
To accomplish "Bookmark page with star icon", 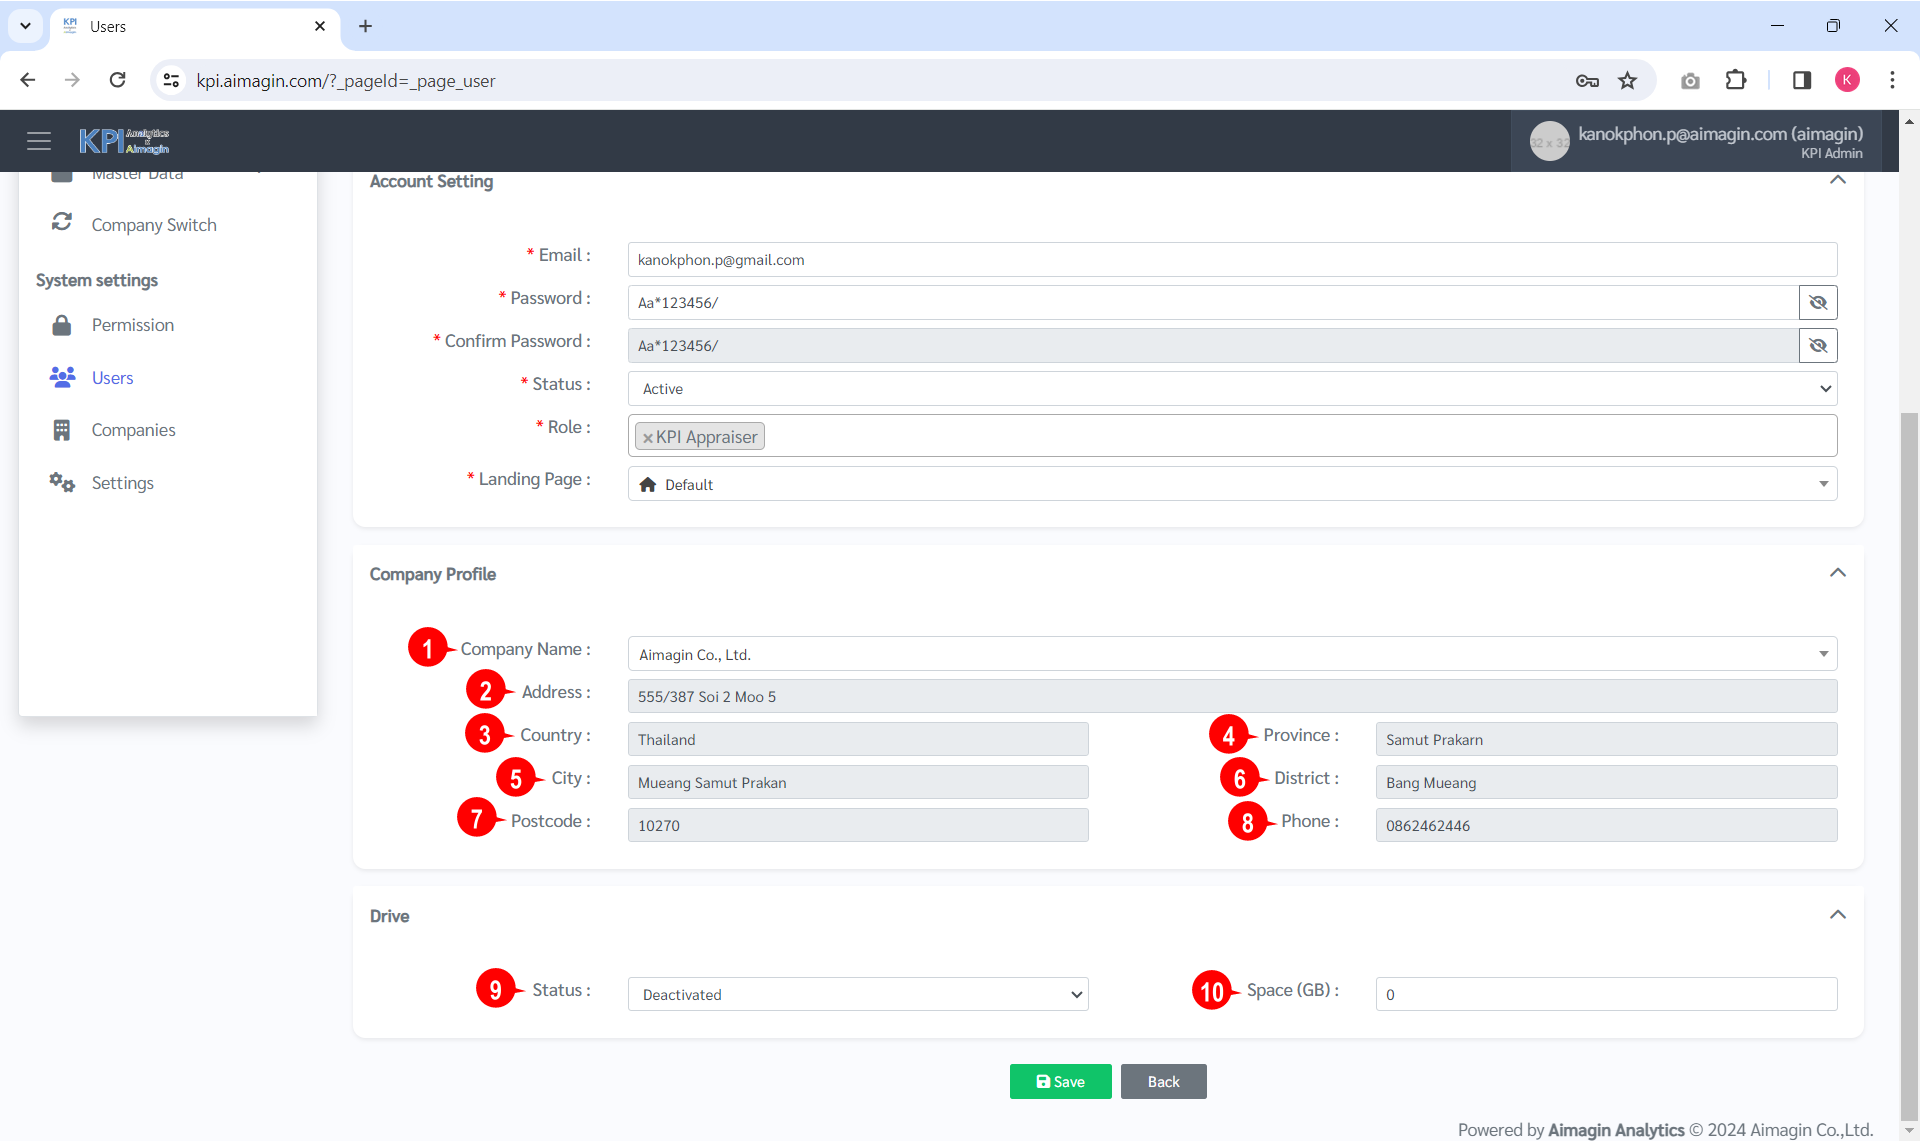I will (x=1628, y=81).
